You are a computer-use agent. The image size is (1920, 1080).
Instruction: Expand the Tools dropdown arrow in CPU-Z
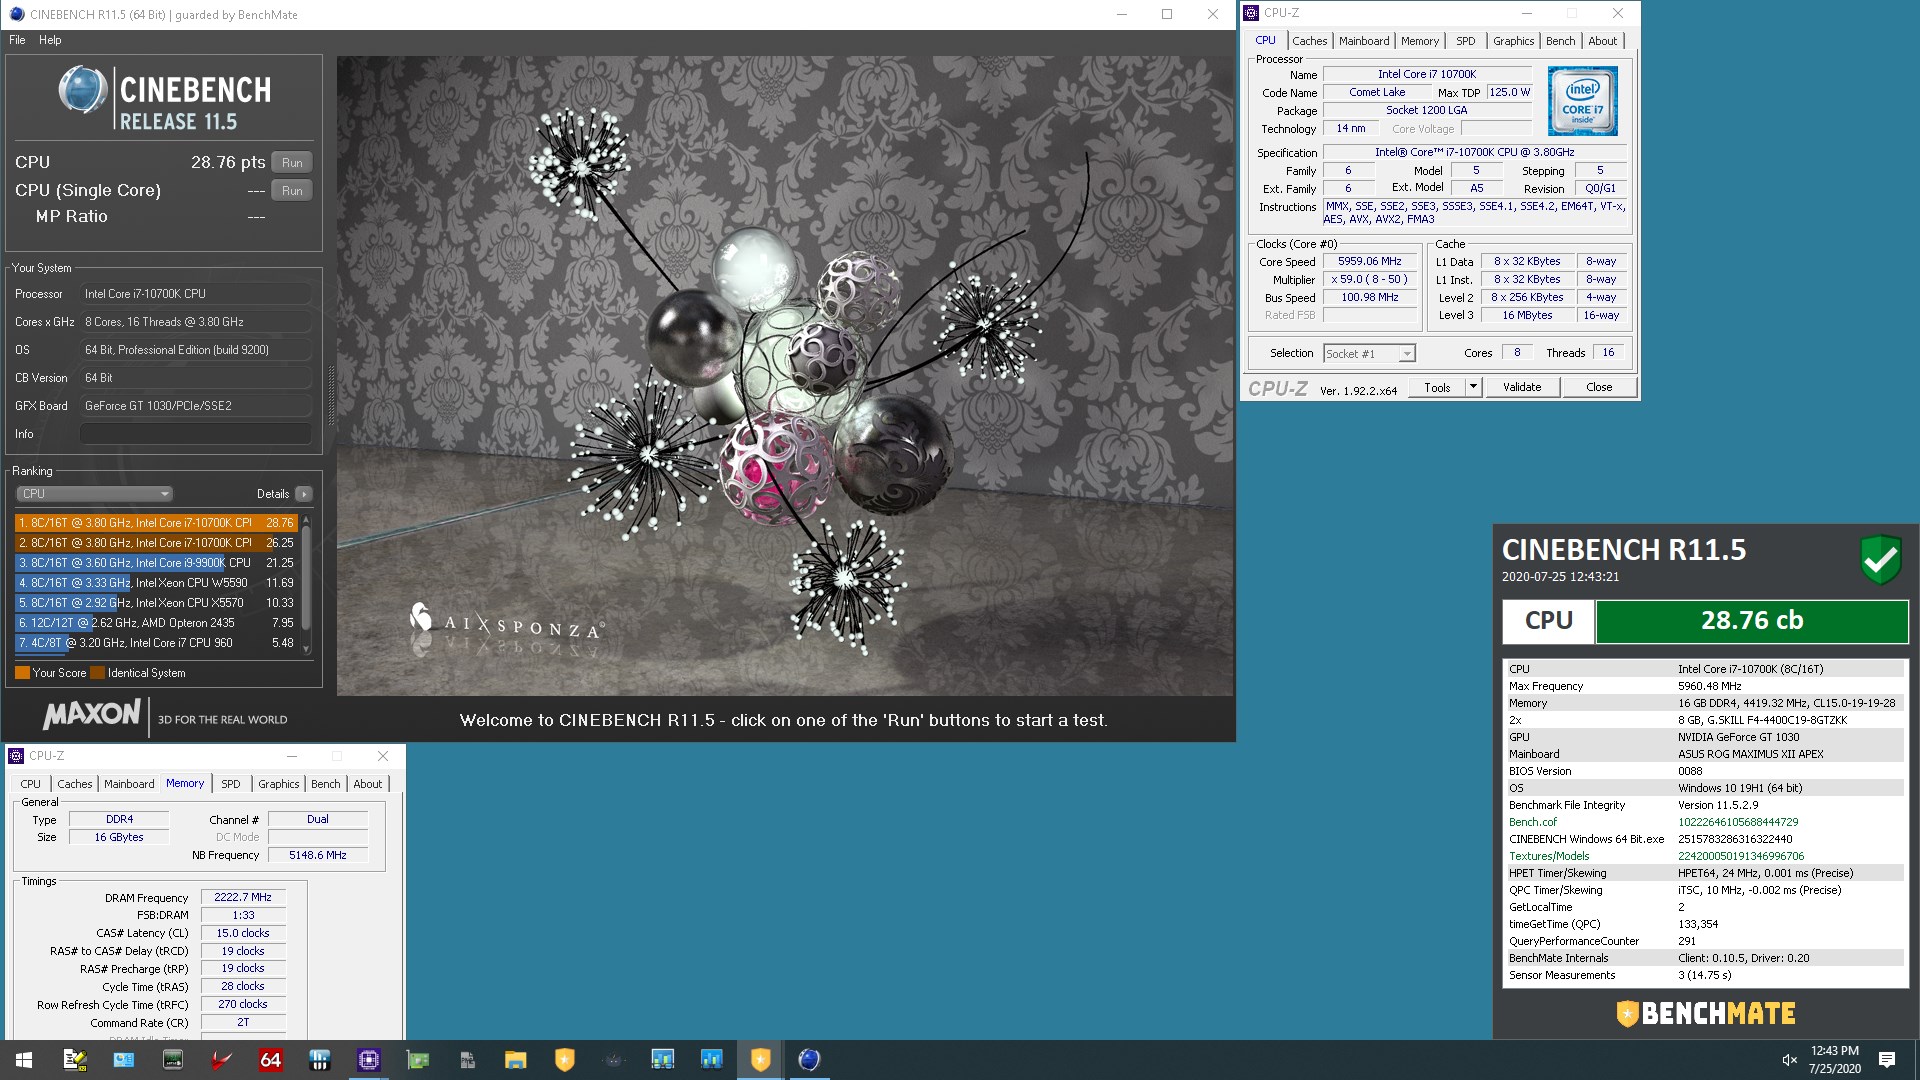1473,388
